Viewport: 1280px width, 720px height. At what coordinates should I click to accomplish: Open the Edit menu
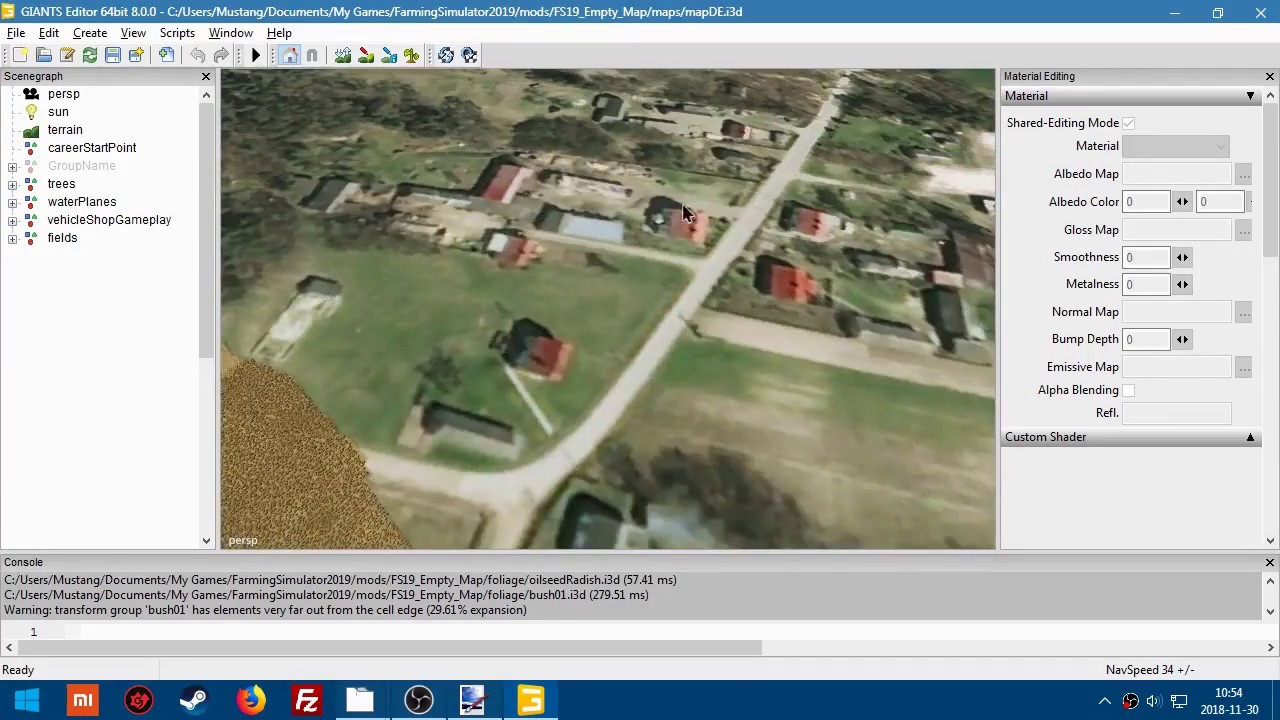click(x=48, y=33)
